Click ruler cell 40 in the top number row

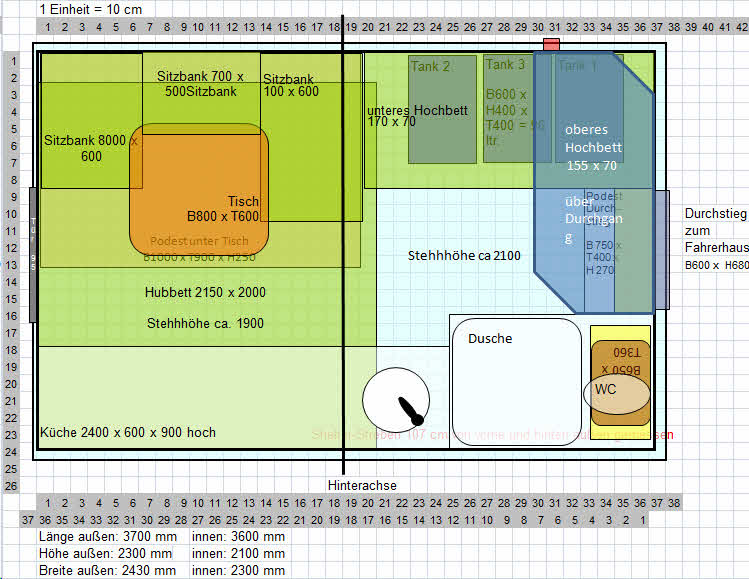[x=708, y=27]
